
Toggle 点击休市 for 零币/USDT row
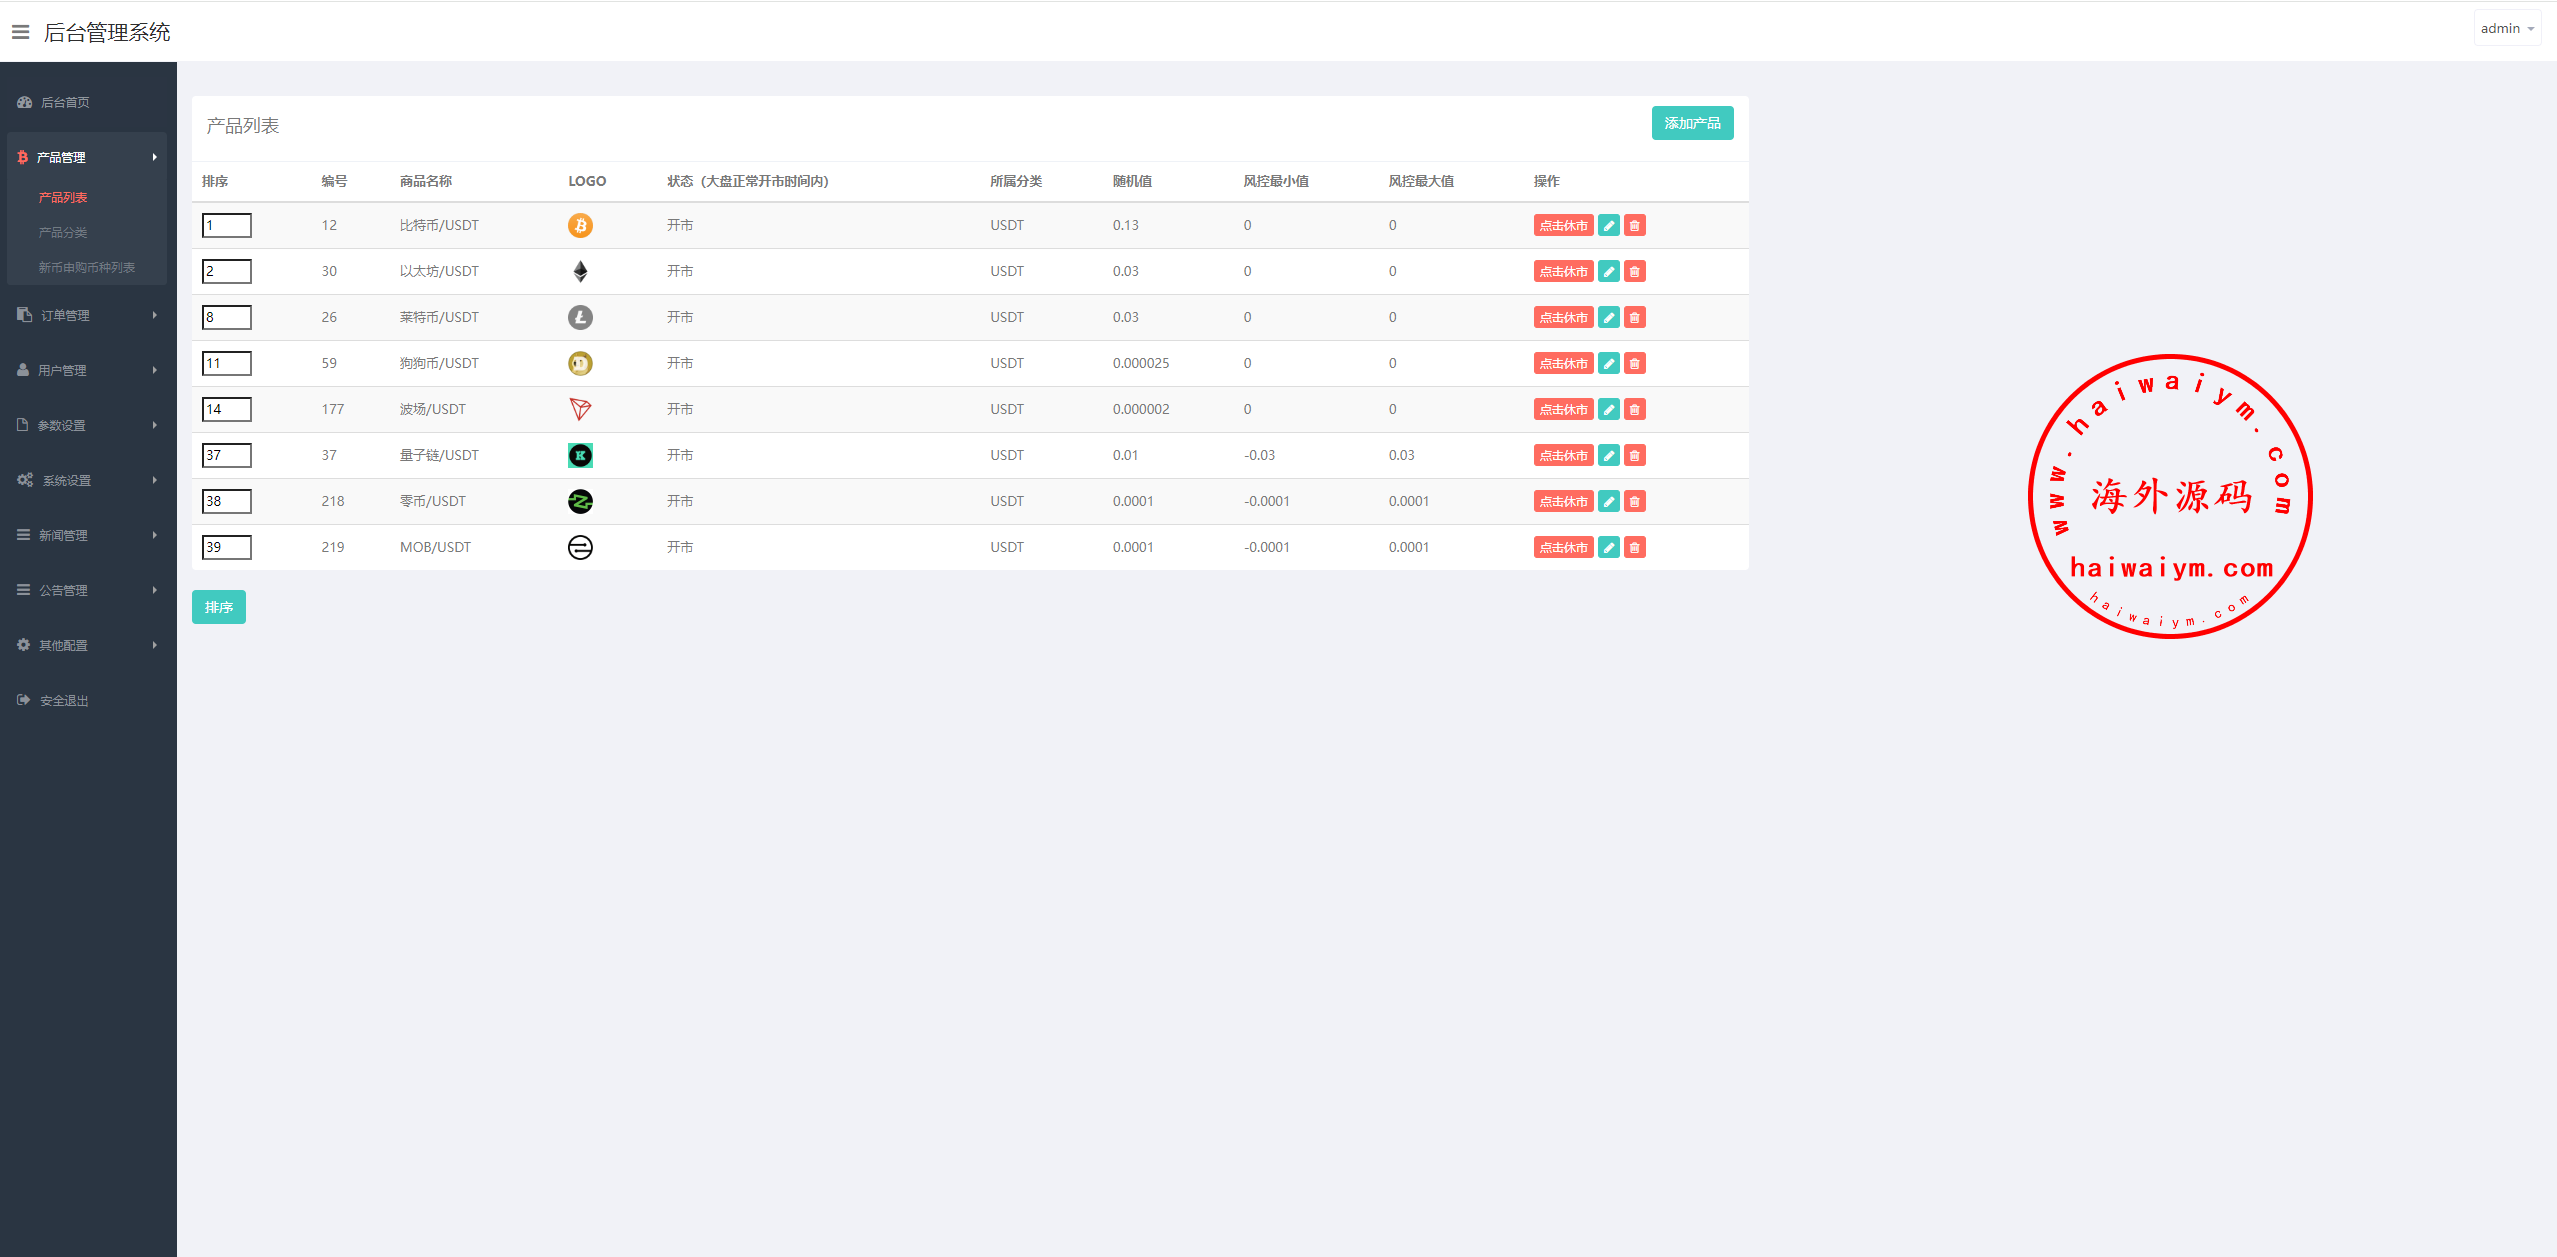1563,502
